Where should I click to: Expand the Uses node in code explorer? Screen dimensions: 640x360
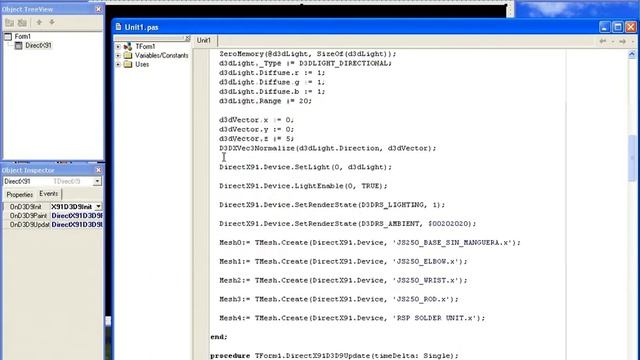[118, 64]
